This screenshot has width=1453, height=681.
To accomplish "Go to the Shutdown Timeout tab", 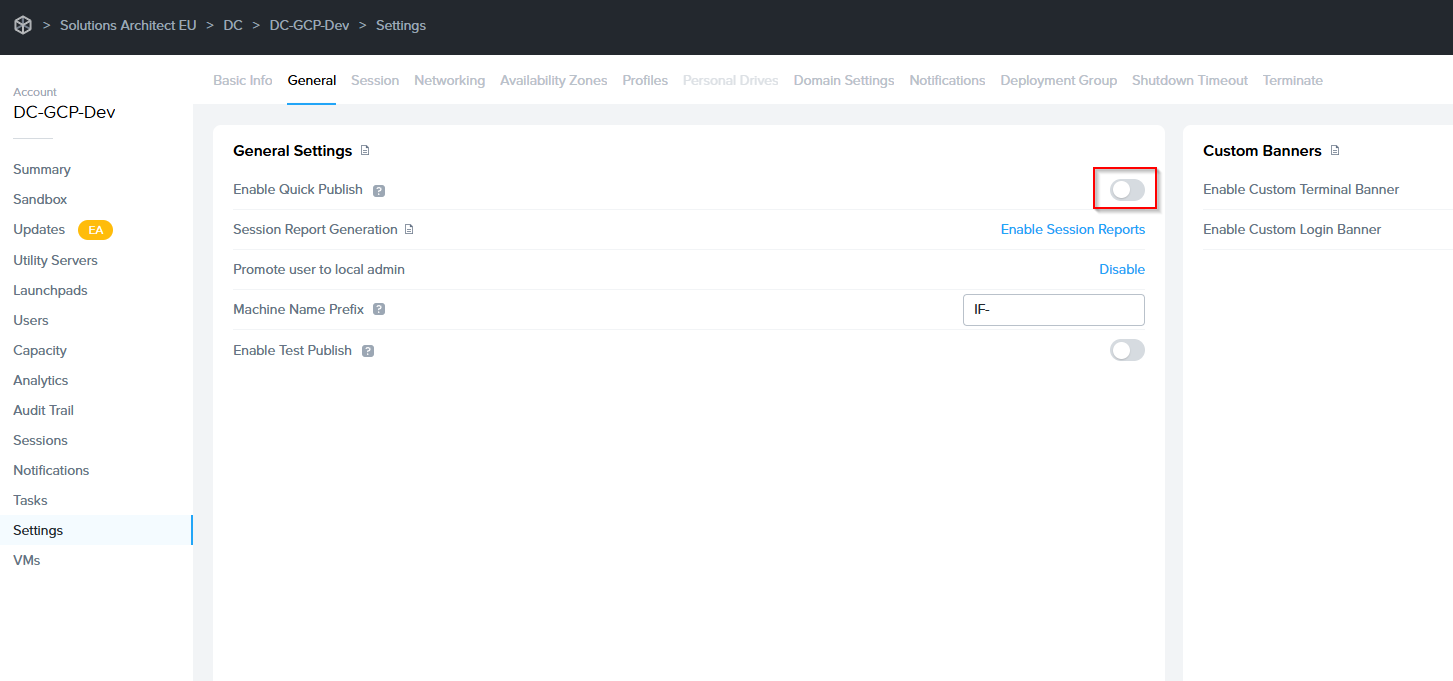I will (1189, 81).
